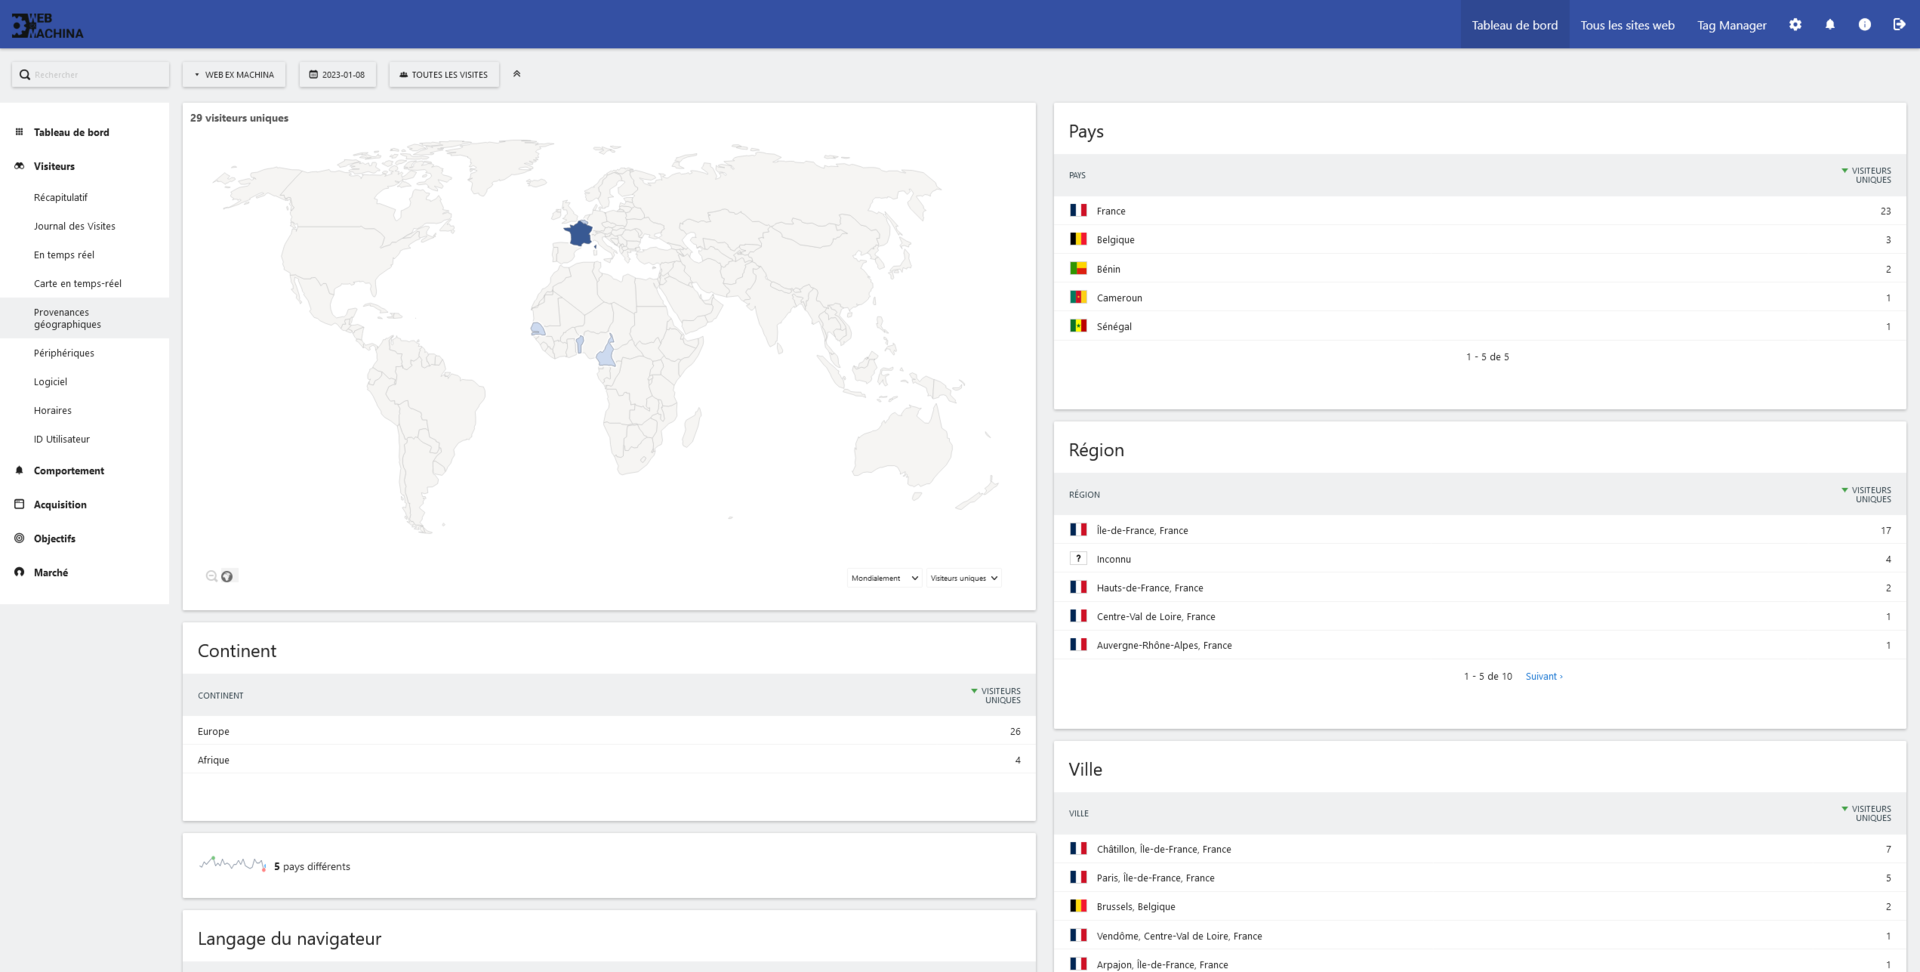Open the Tag Manager menu item
Image resolution: width=1920 pixels, height=972 pixels.
point(1731,25)
